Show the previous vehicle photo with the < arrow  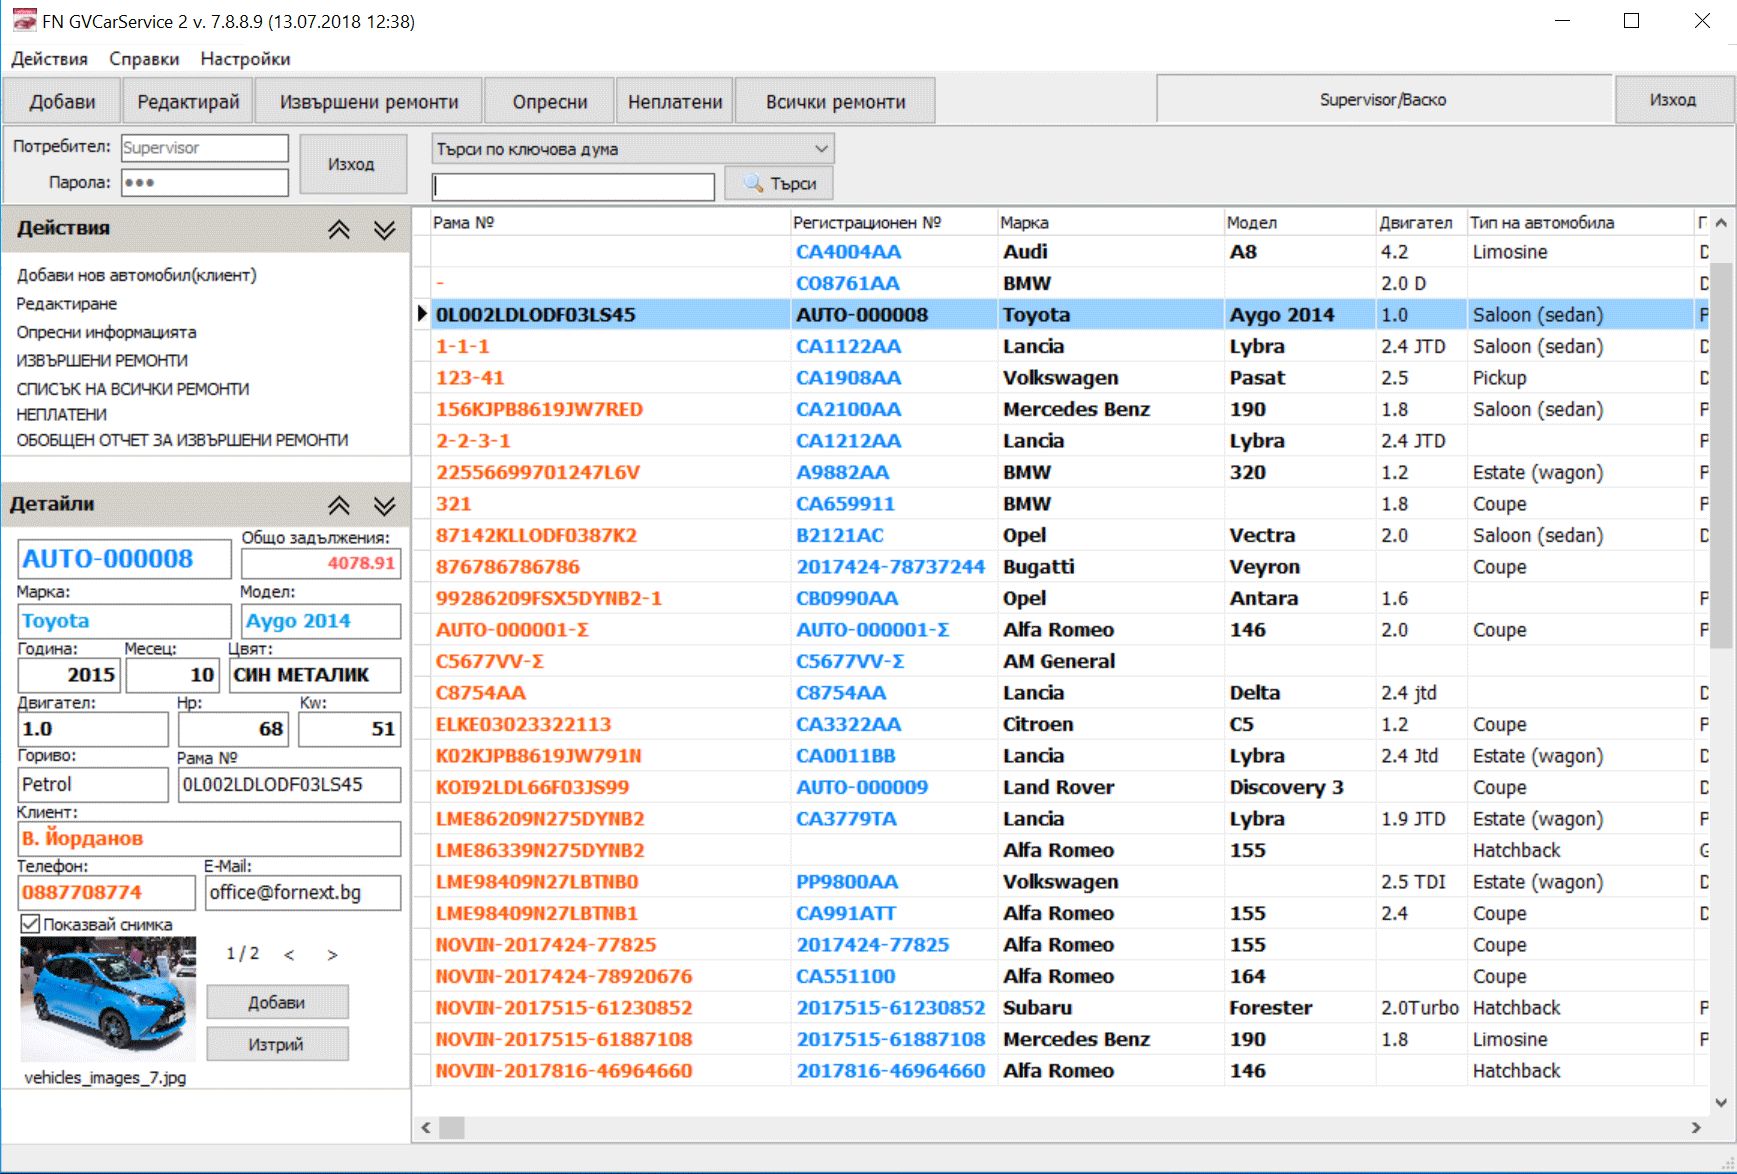[x=289, y=955]
